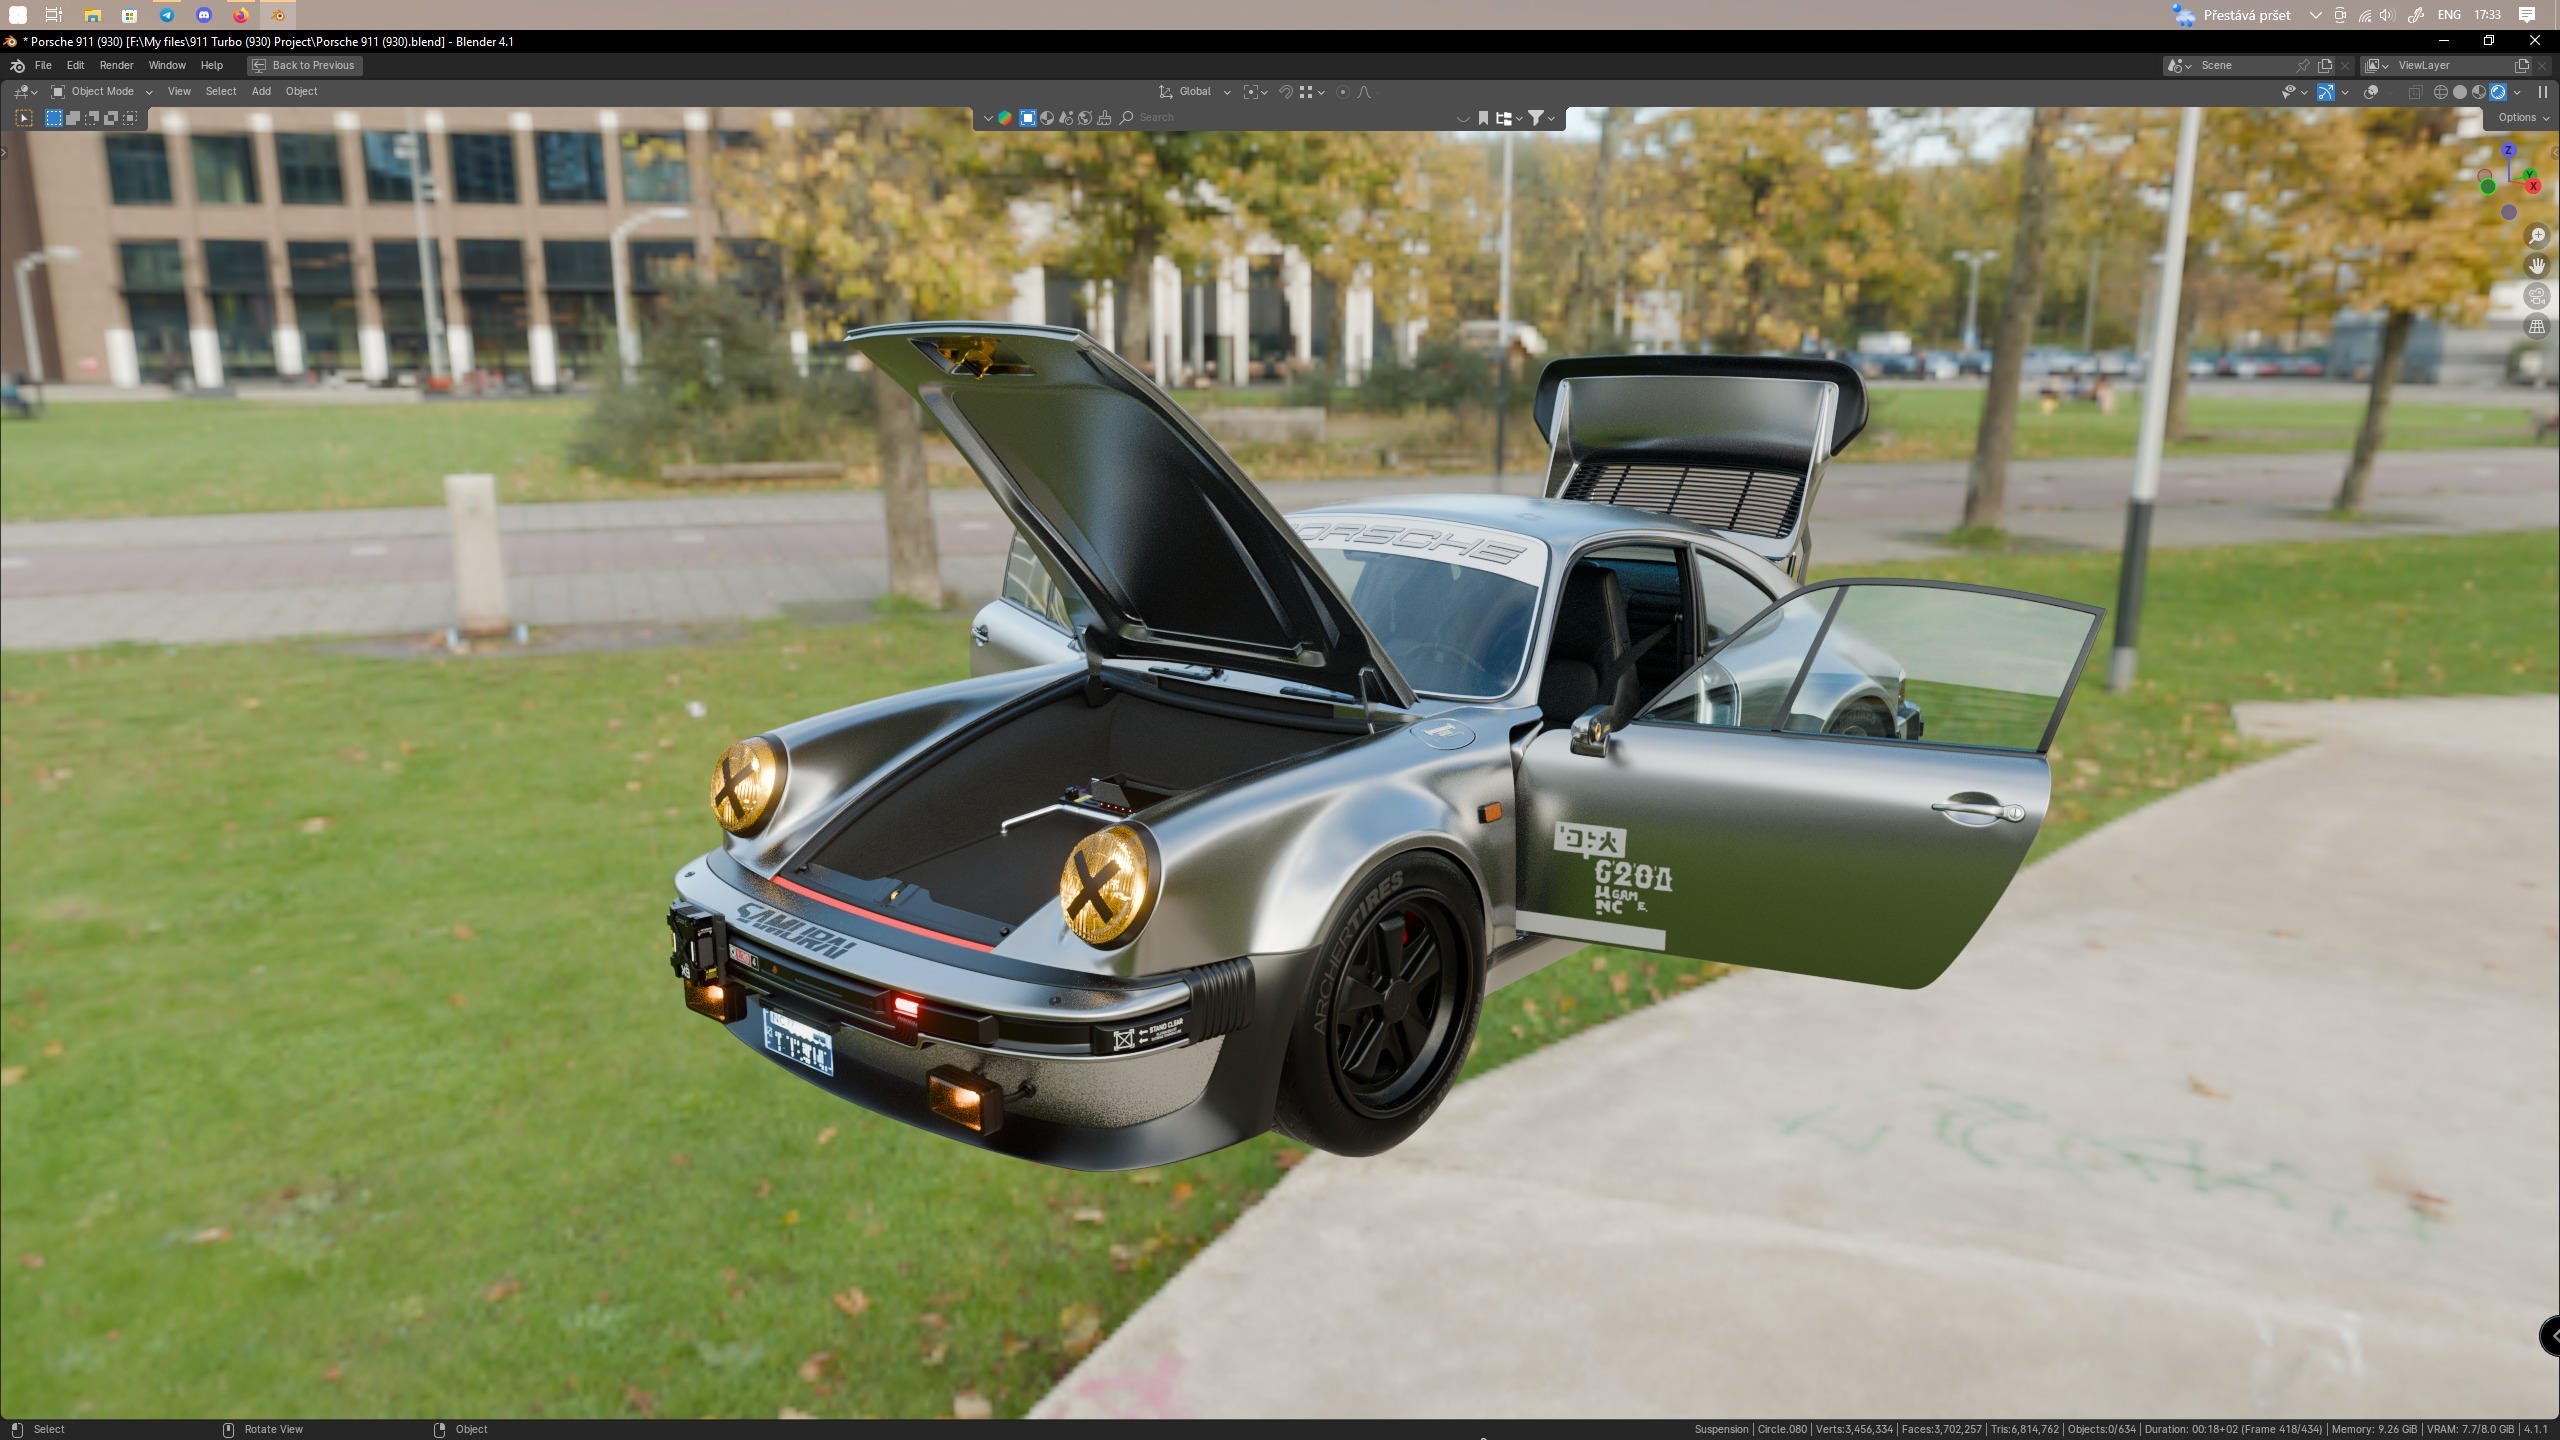This screenshot has height=1440, width=2560.
Task: Click the pan view hand icon
Action: coord(2537,266)
